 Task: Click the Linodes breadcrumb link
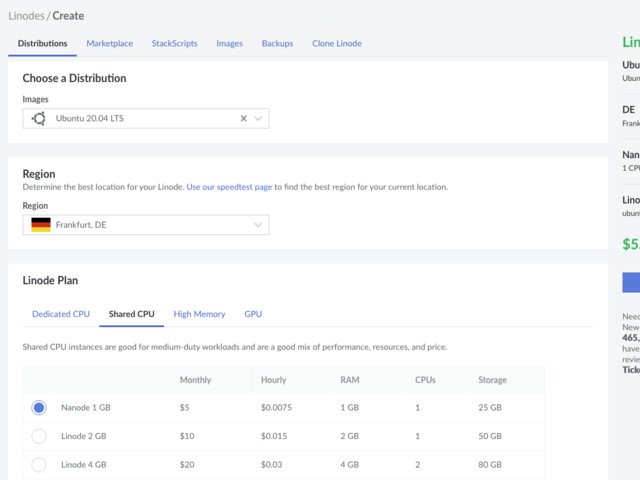click(27, 16)
